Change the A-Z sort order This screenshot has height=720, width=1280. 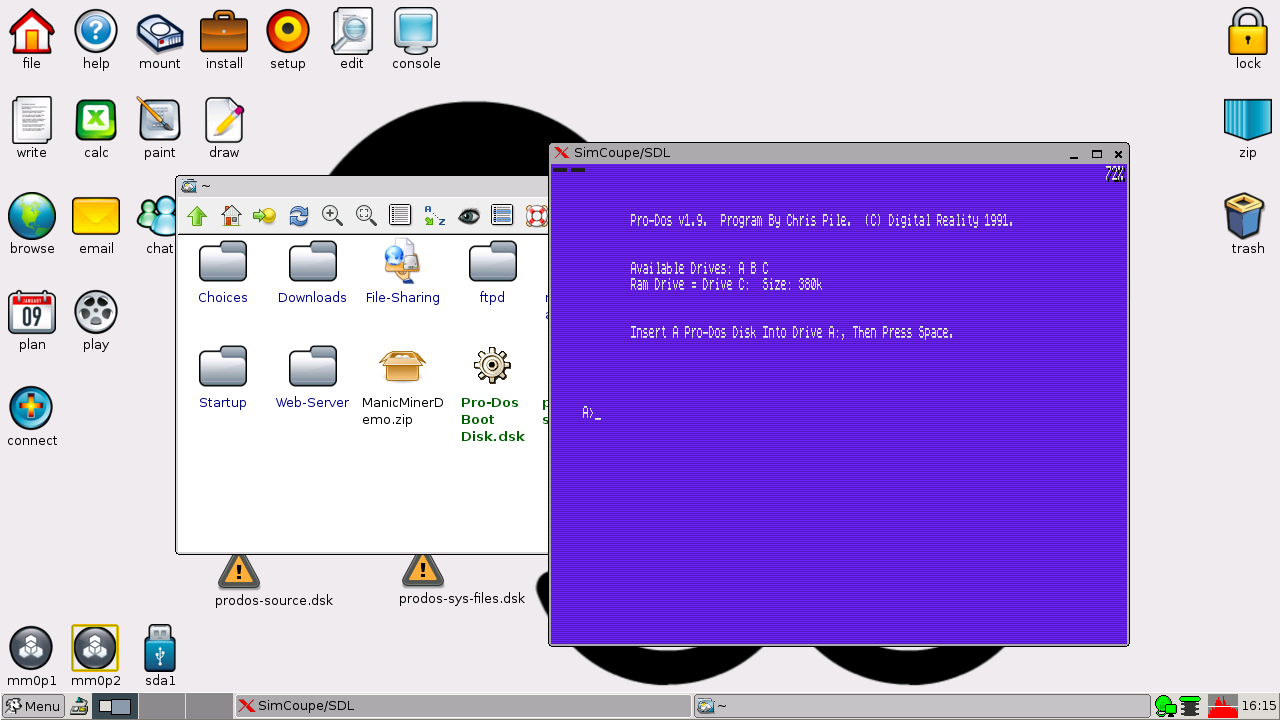coord(434,215)
